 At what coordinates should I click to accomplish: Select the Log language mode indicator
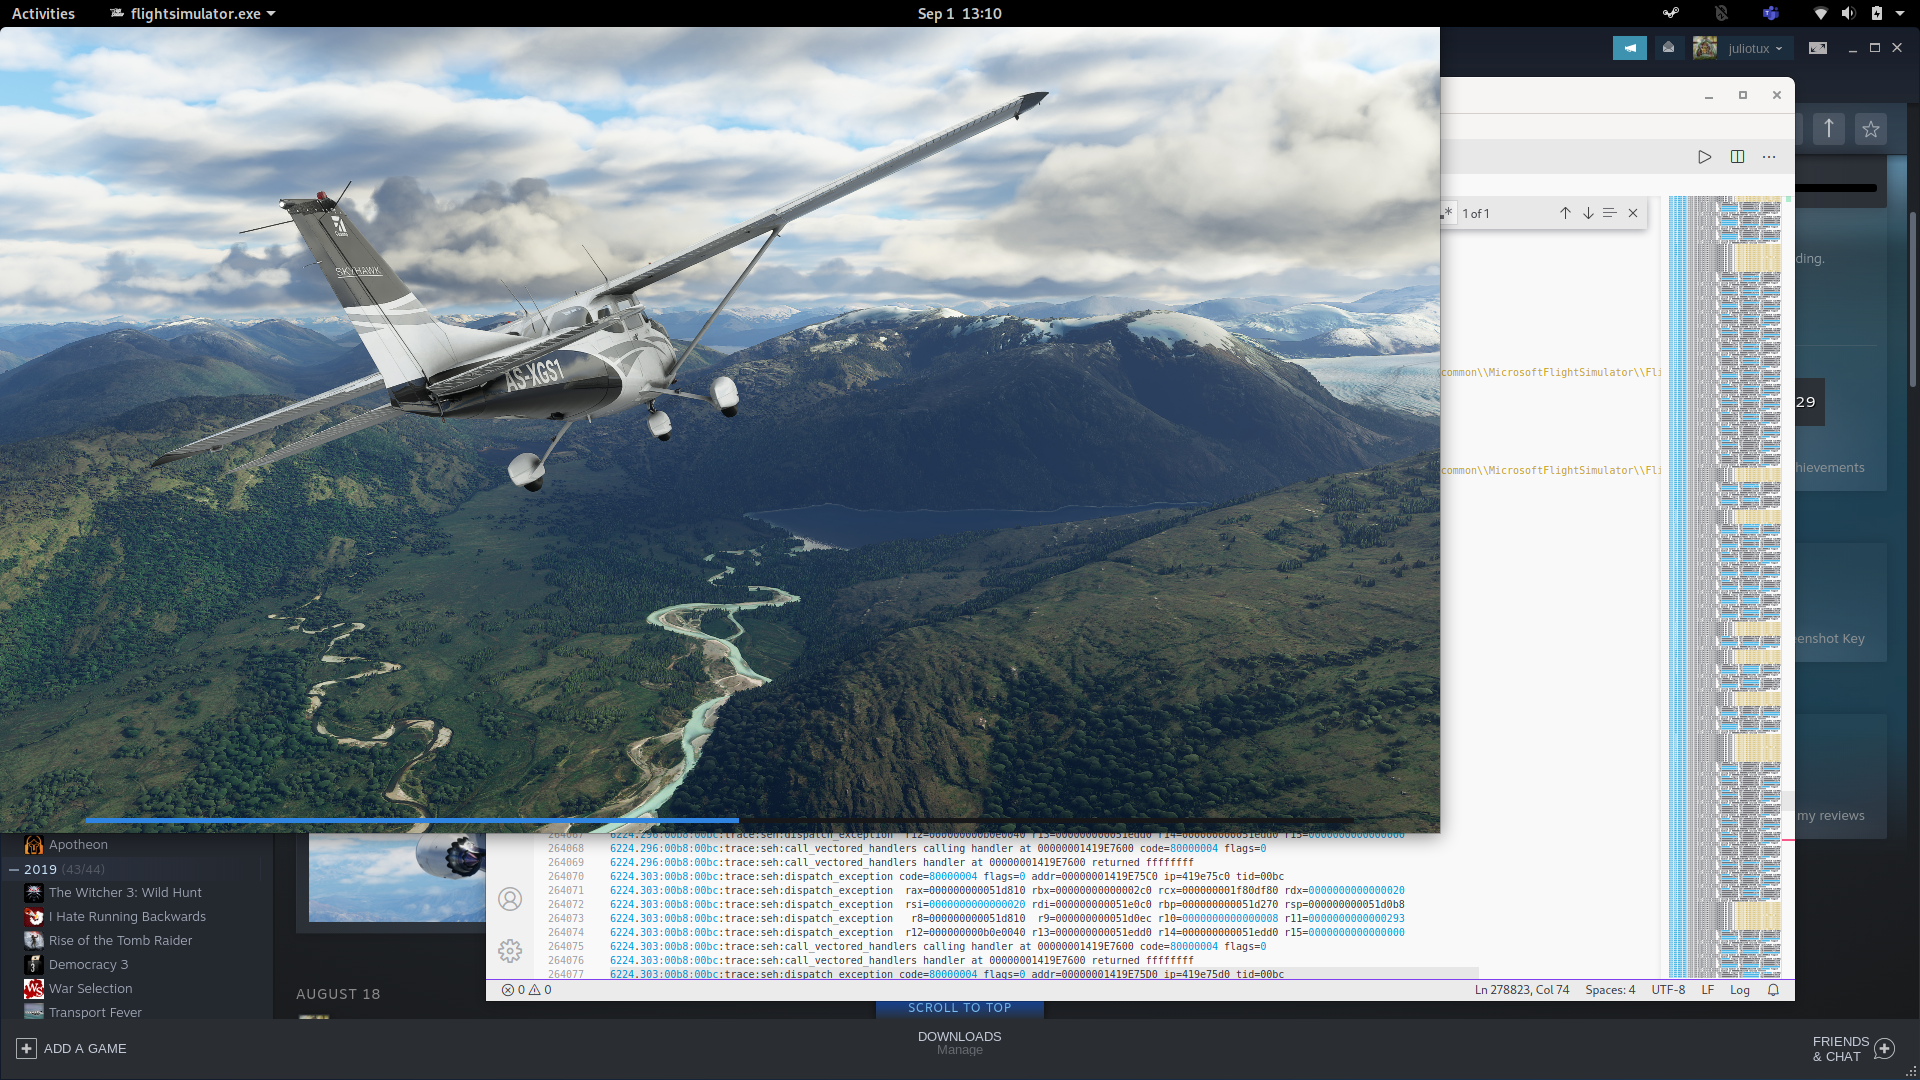1740,990
